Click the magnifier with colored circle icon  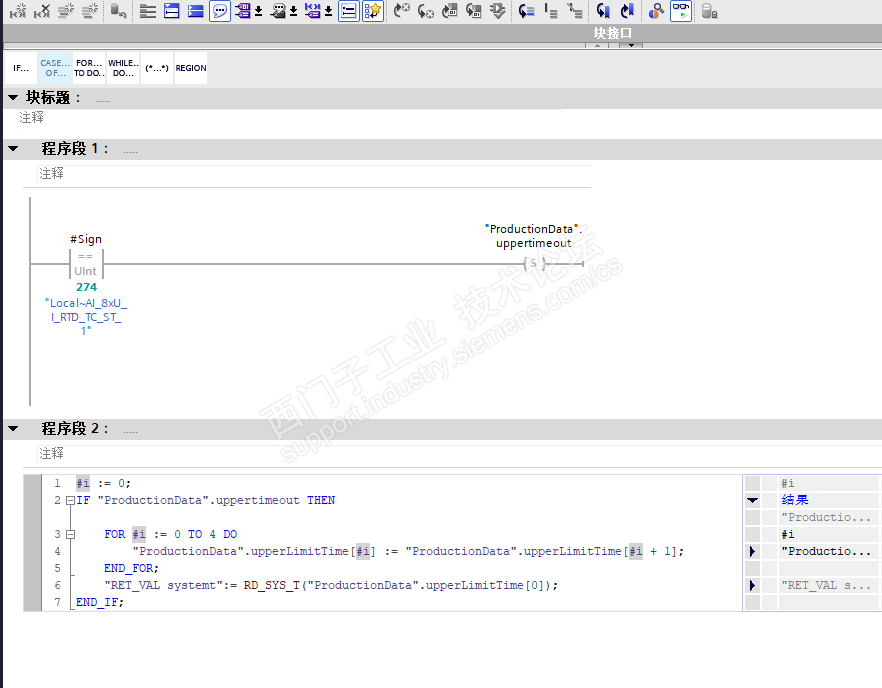pyautogui.click(x=656, y=11)
